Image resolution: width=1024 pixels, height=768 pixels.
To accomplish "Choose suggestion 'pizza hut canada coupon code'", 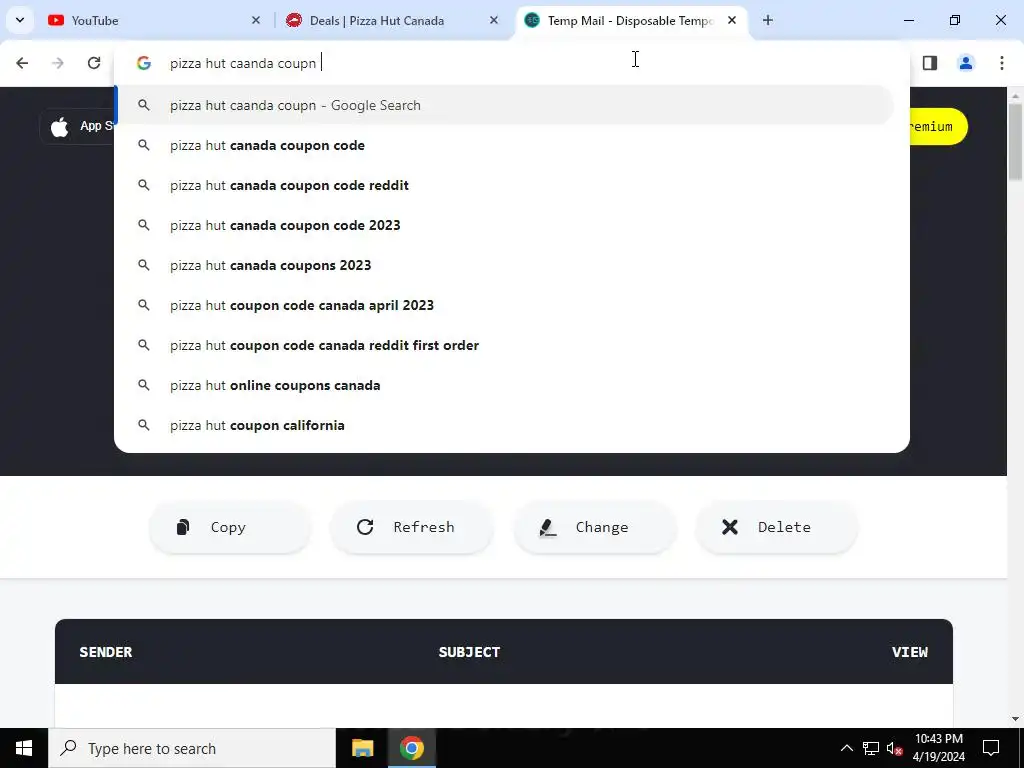I will pos(504,145).
